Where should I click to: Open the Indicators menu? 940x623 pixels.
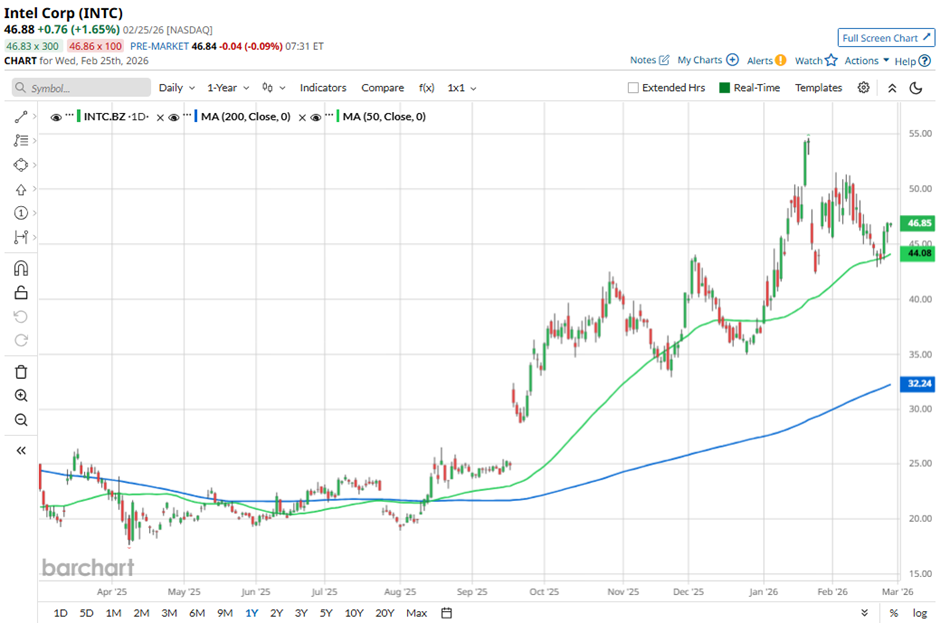pos(323,88)
